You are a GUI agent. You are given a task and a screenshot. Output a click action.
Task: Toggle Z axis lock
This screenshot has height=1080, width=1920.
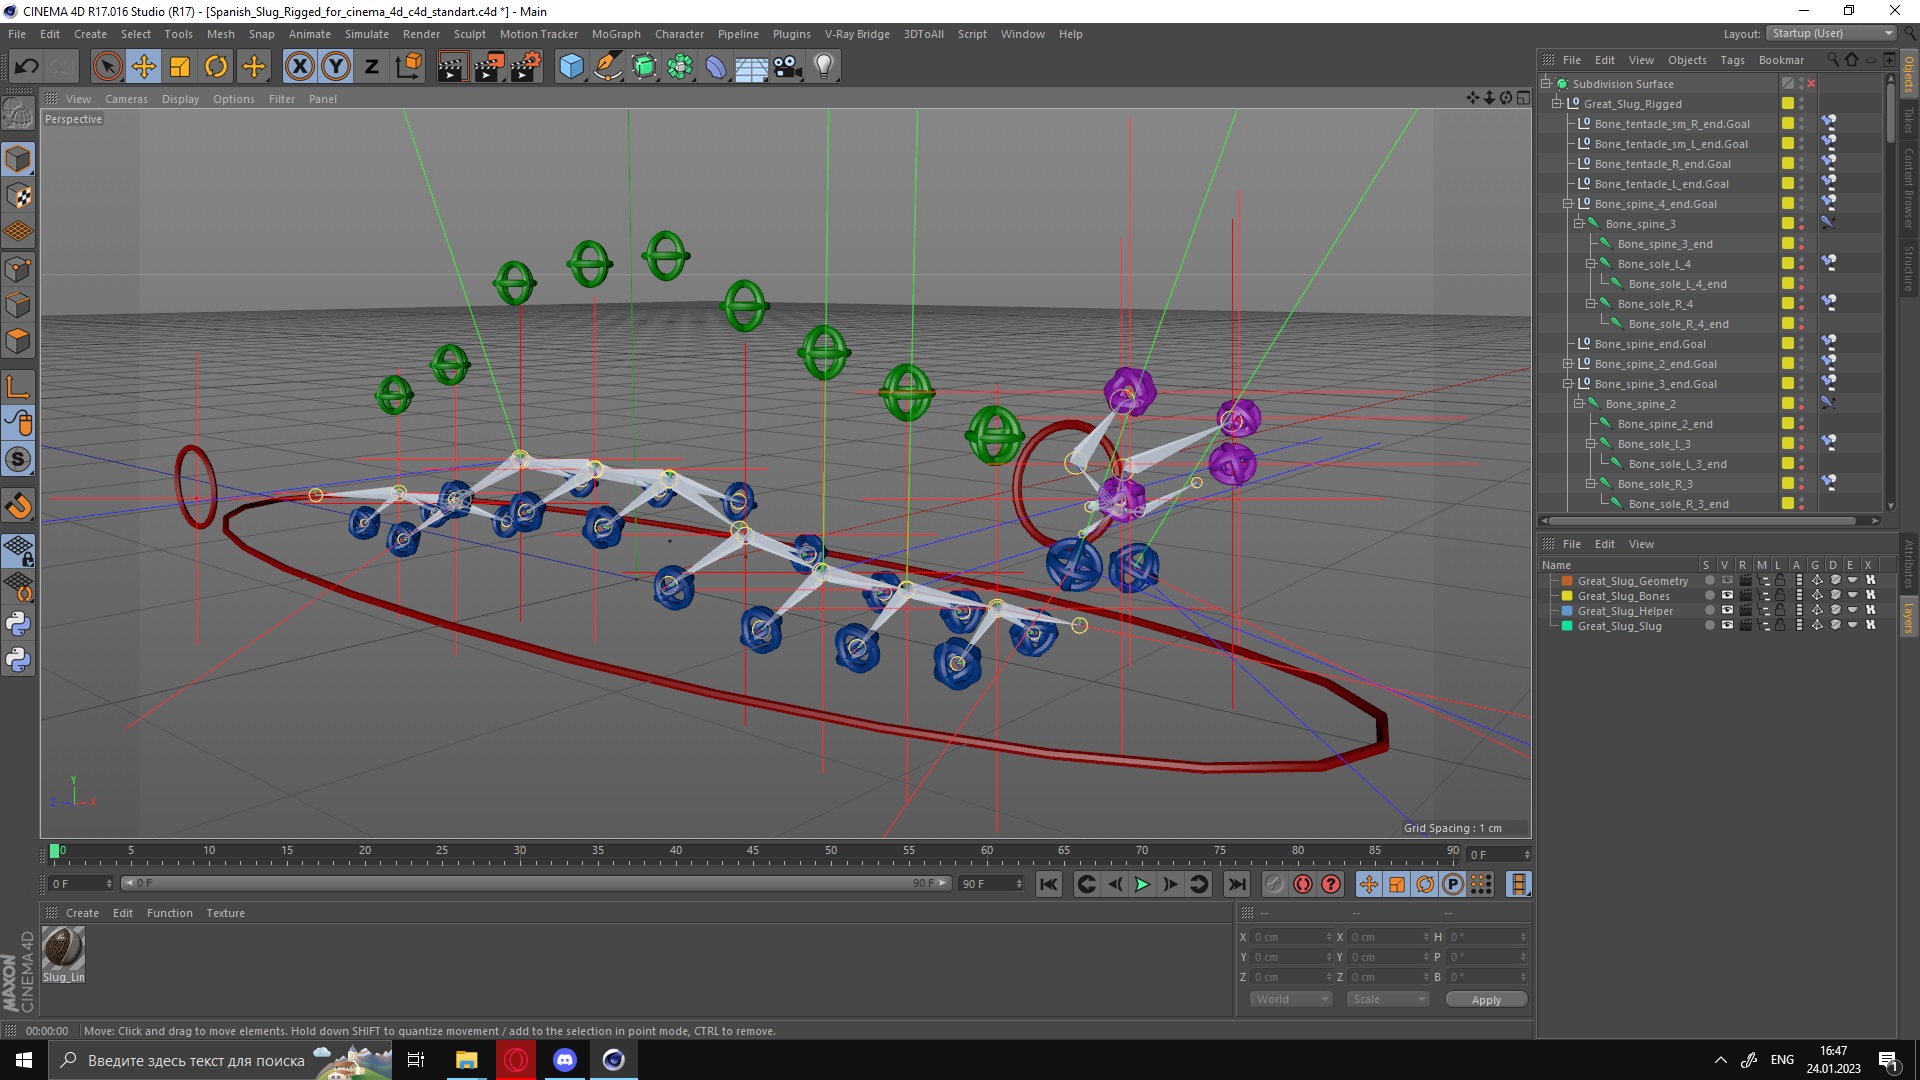(x=371, y=67)
